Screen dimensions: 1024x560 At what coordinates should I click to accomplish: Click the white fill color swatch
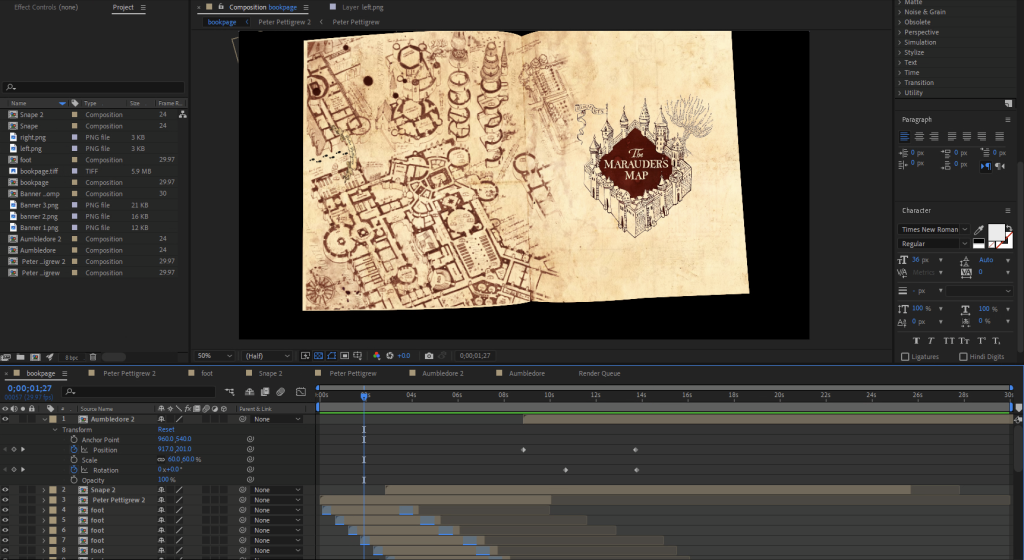pyautogui.click(x=996, y=232)
